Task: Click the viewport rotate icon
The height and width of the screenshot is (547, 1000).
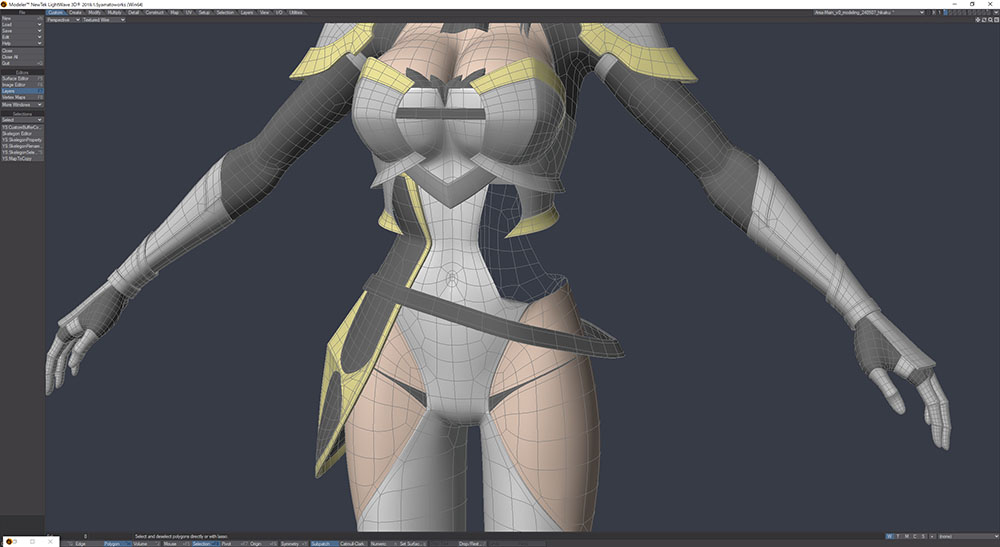Action: [x=984, y=19]
